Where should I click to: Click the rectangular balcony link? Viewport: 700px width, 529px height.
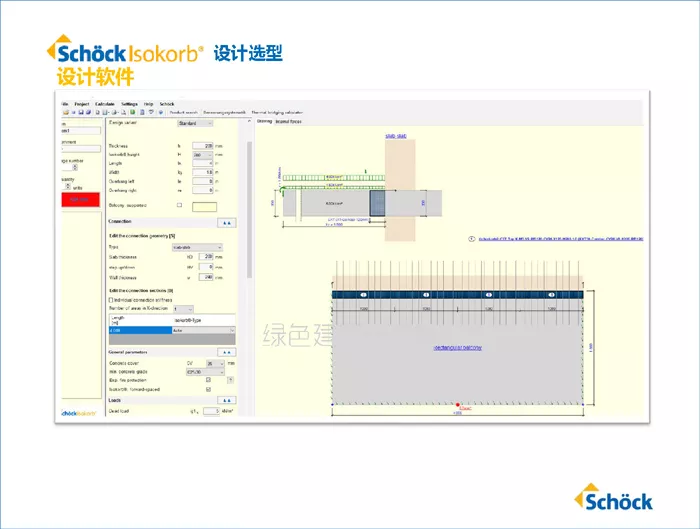pyautogui.click(x=458, y=348)
